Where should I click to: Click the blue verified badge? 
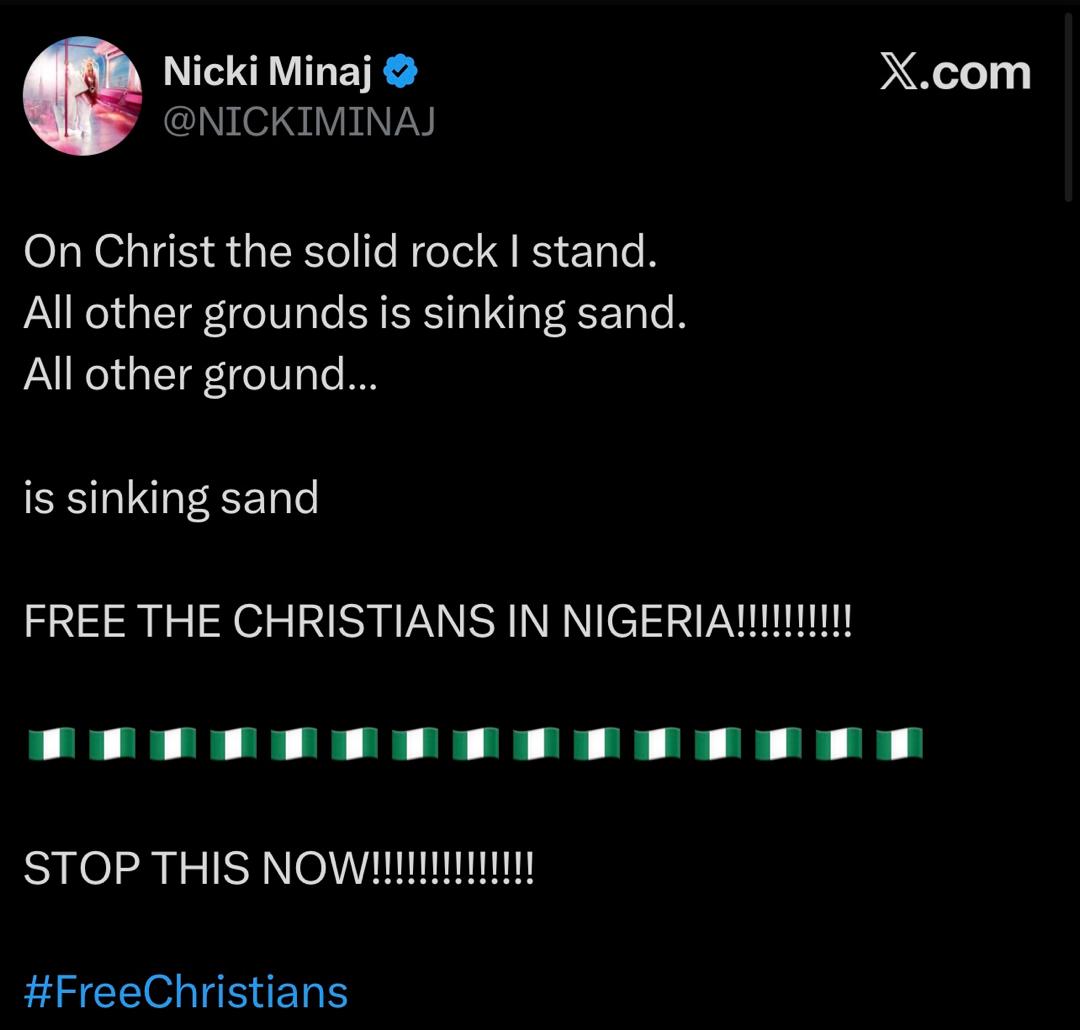click(402, 71)
